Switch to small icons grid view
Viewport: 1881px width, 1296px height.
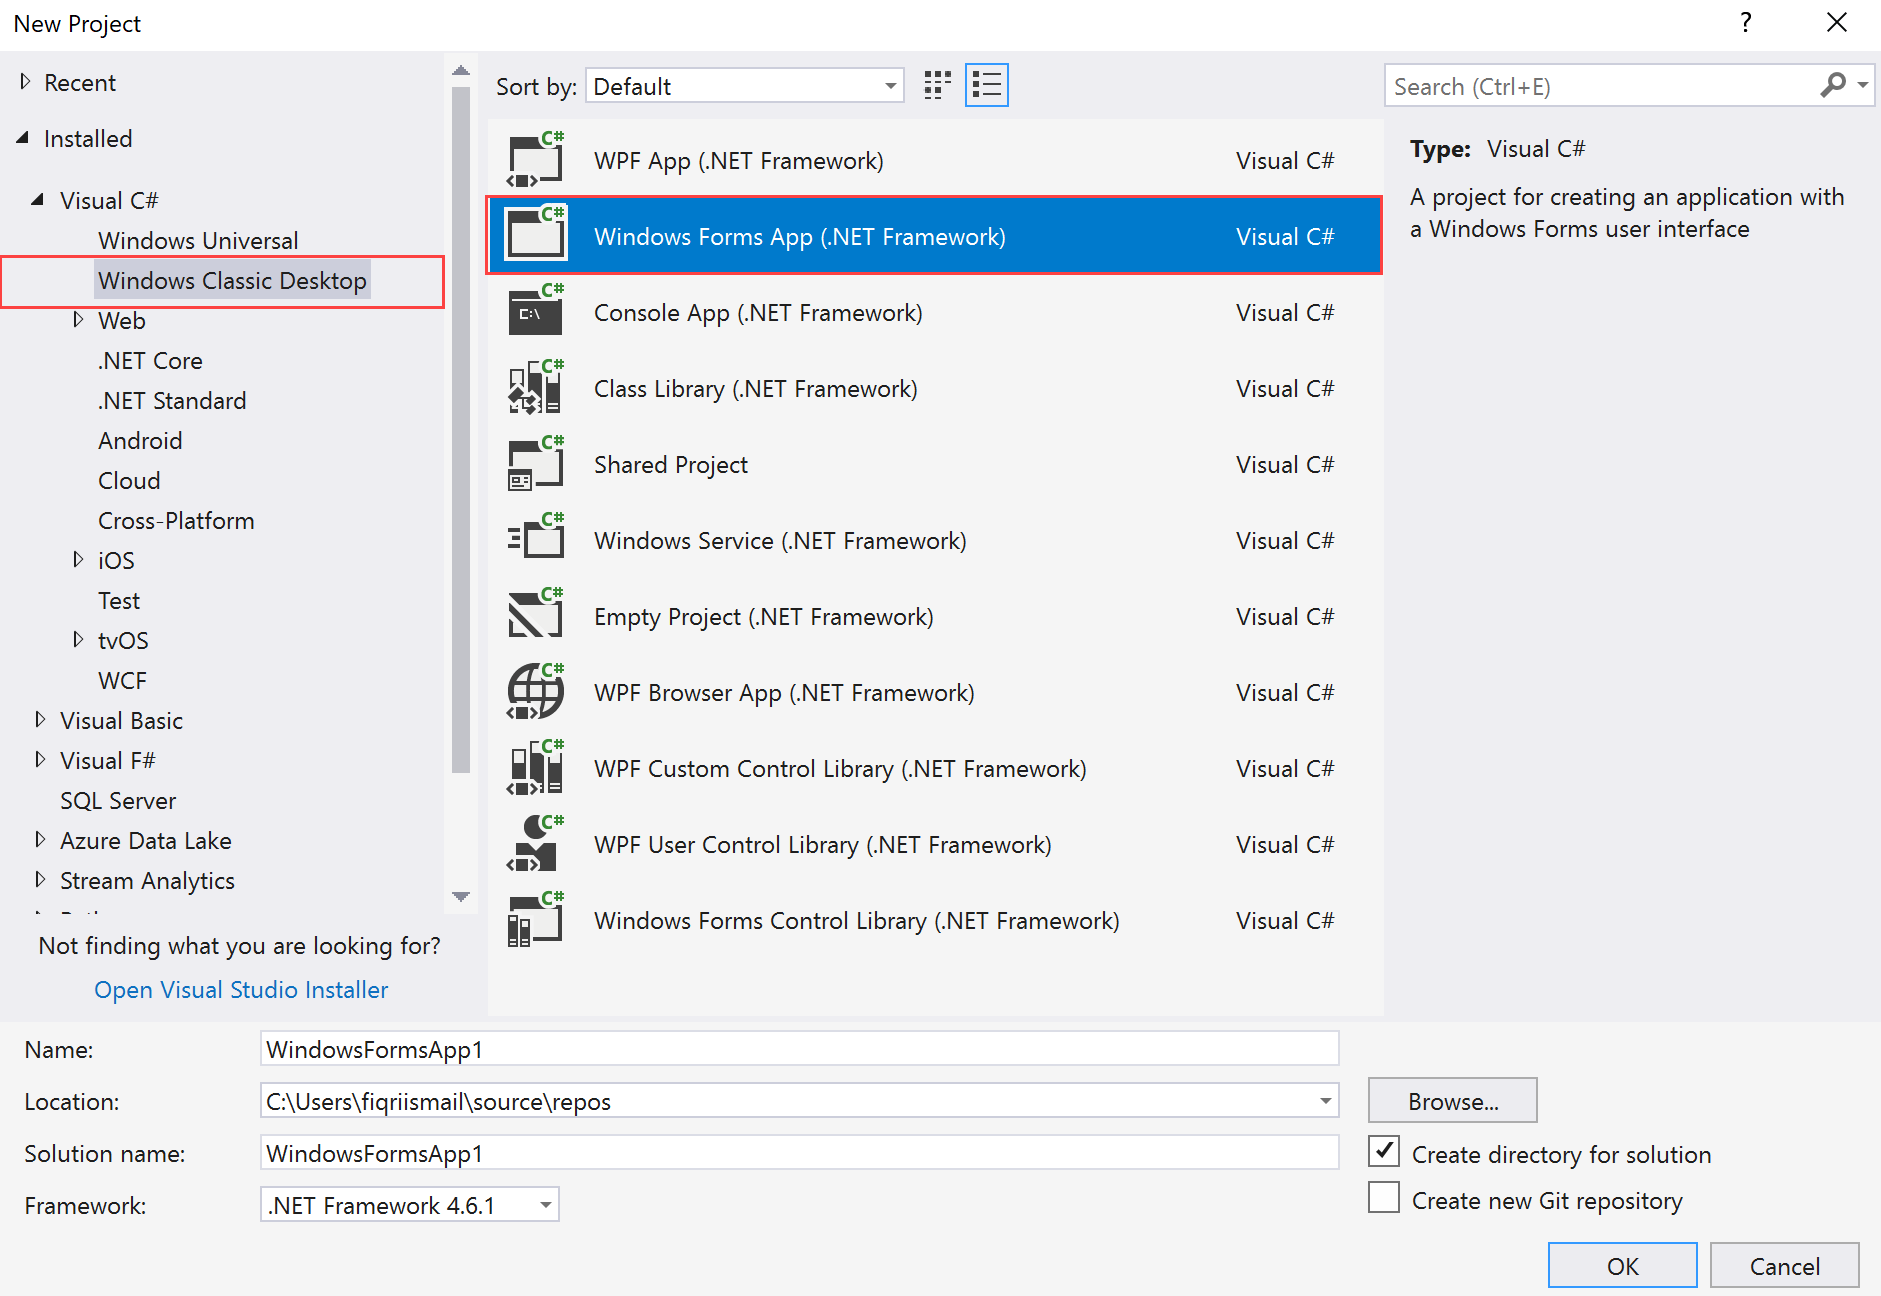pyautogui.click(x=937, y=86)
